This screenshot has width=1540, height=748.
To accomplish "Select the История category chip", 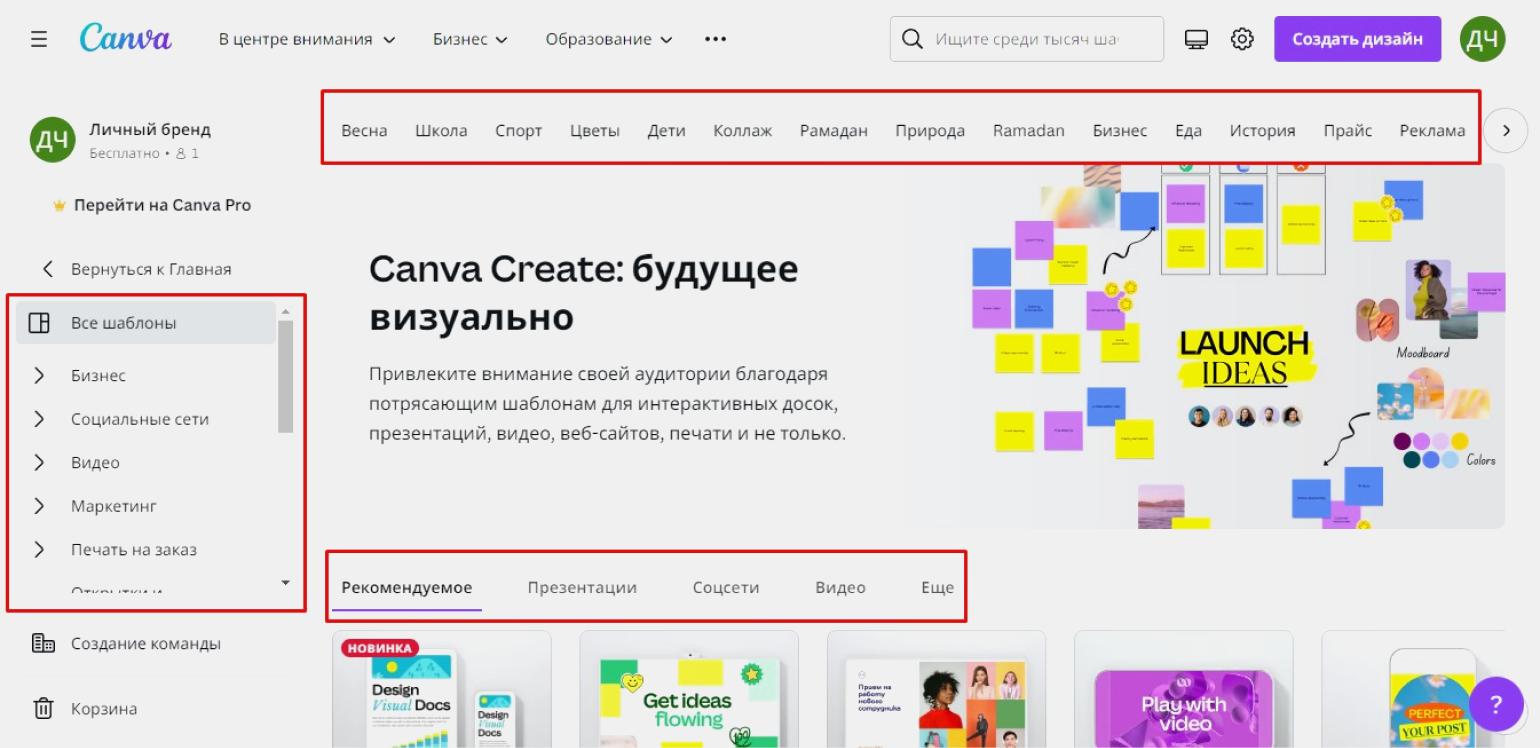I will tap(1262, 130).
